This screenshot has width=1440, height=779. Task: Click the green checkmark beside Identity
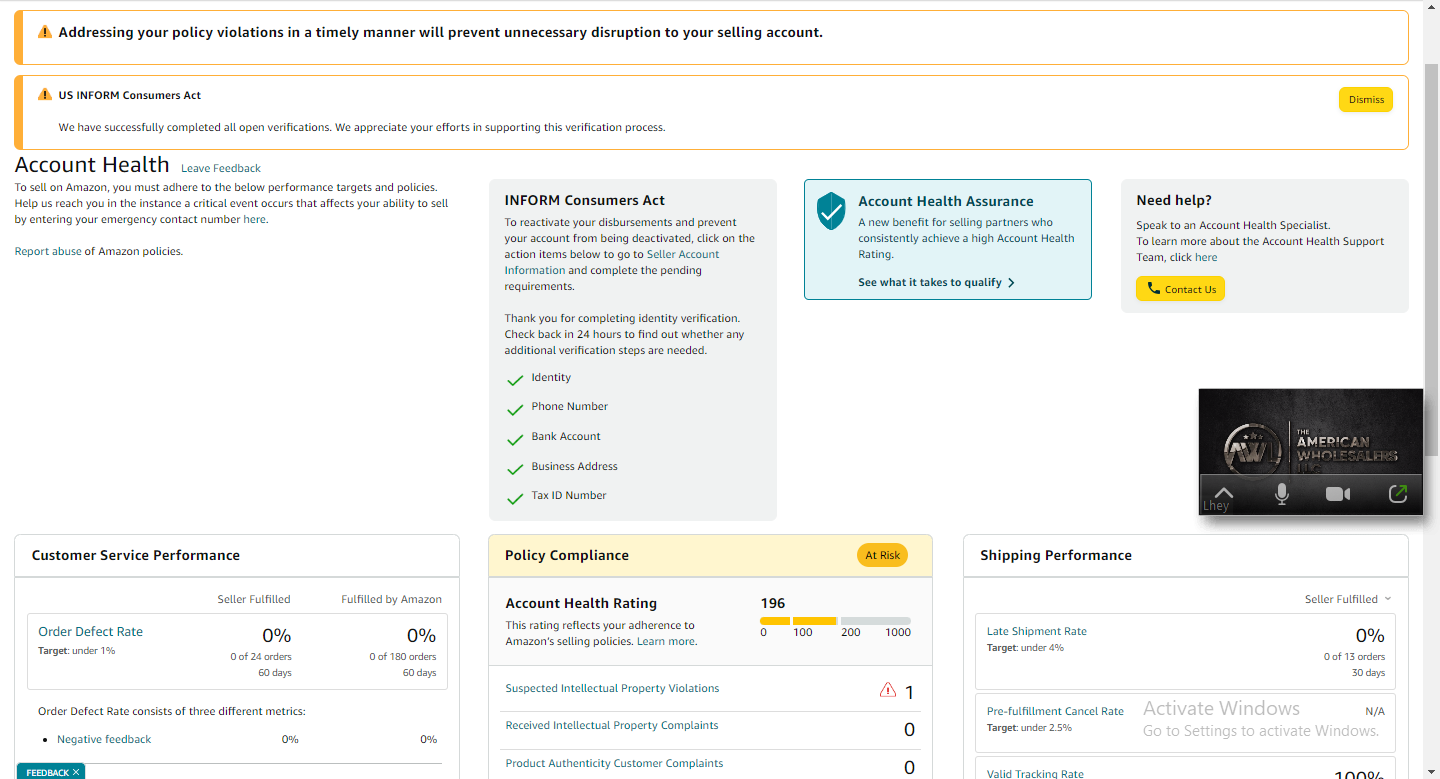[515, 380]
